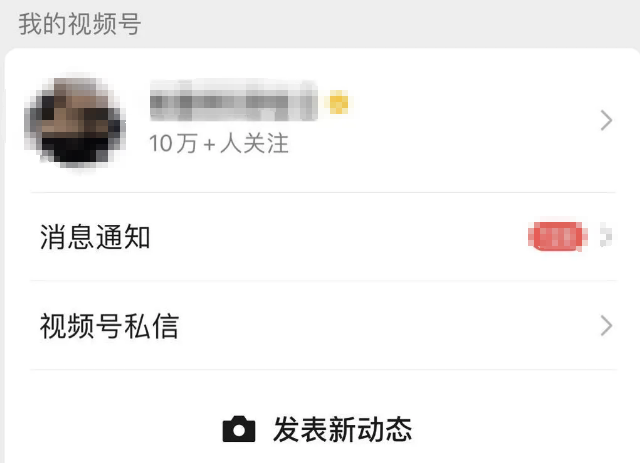Tap blank space in 消息通知 row

pyautogui.click(x=339, y=236)
